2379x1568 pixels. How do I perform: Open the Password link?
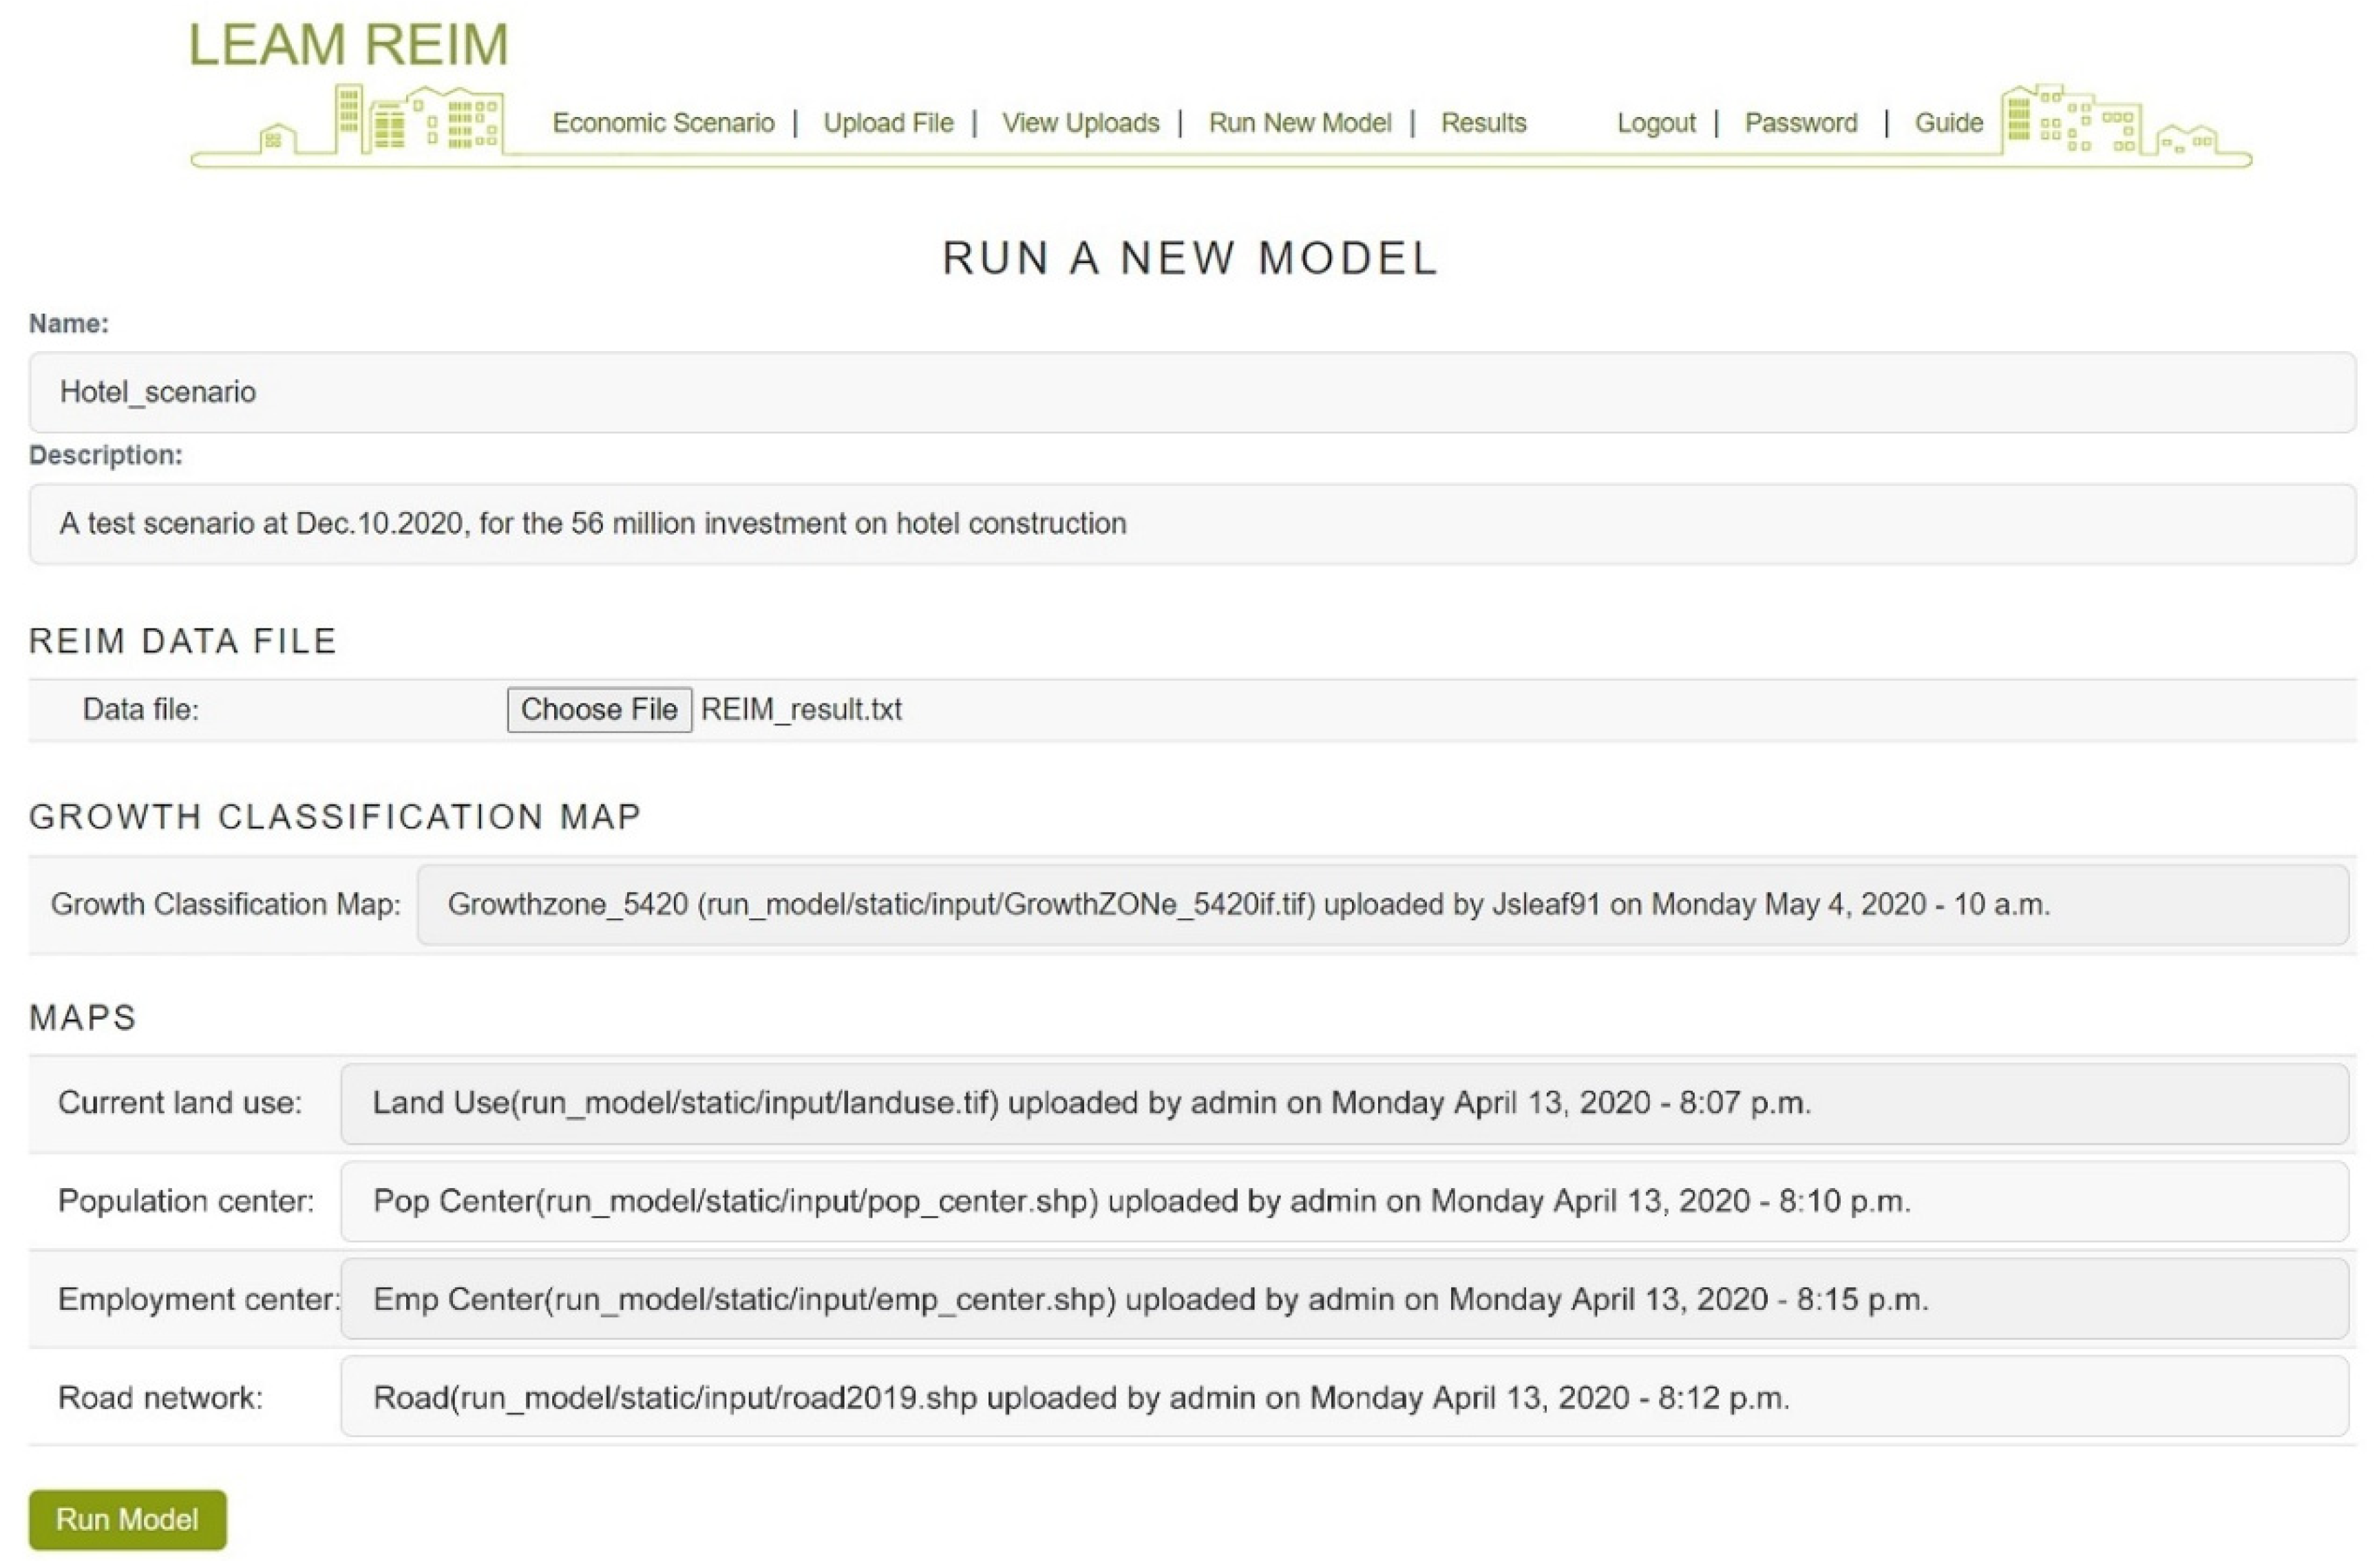coord(1800,123)
